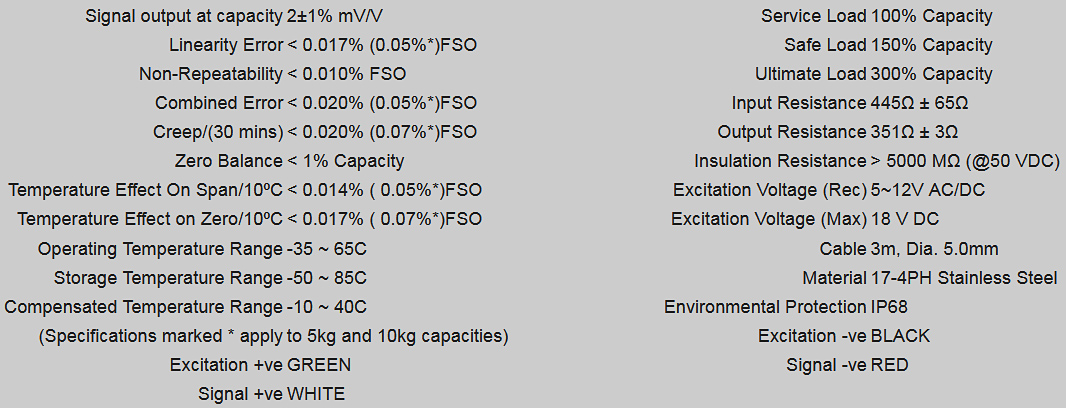Click the Service Load 100% Capacity line

tap(877, 16)
